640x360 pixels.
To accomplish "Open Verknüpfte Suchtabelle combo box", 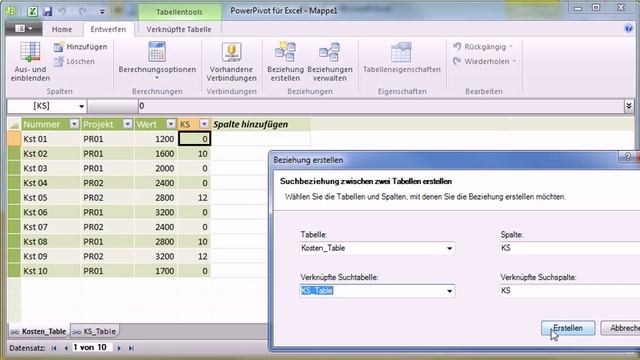I will pyautogui.click(x=377, y=291).
